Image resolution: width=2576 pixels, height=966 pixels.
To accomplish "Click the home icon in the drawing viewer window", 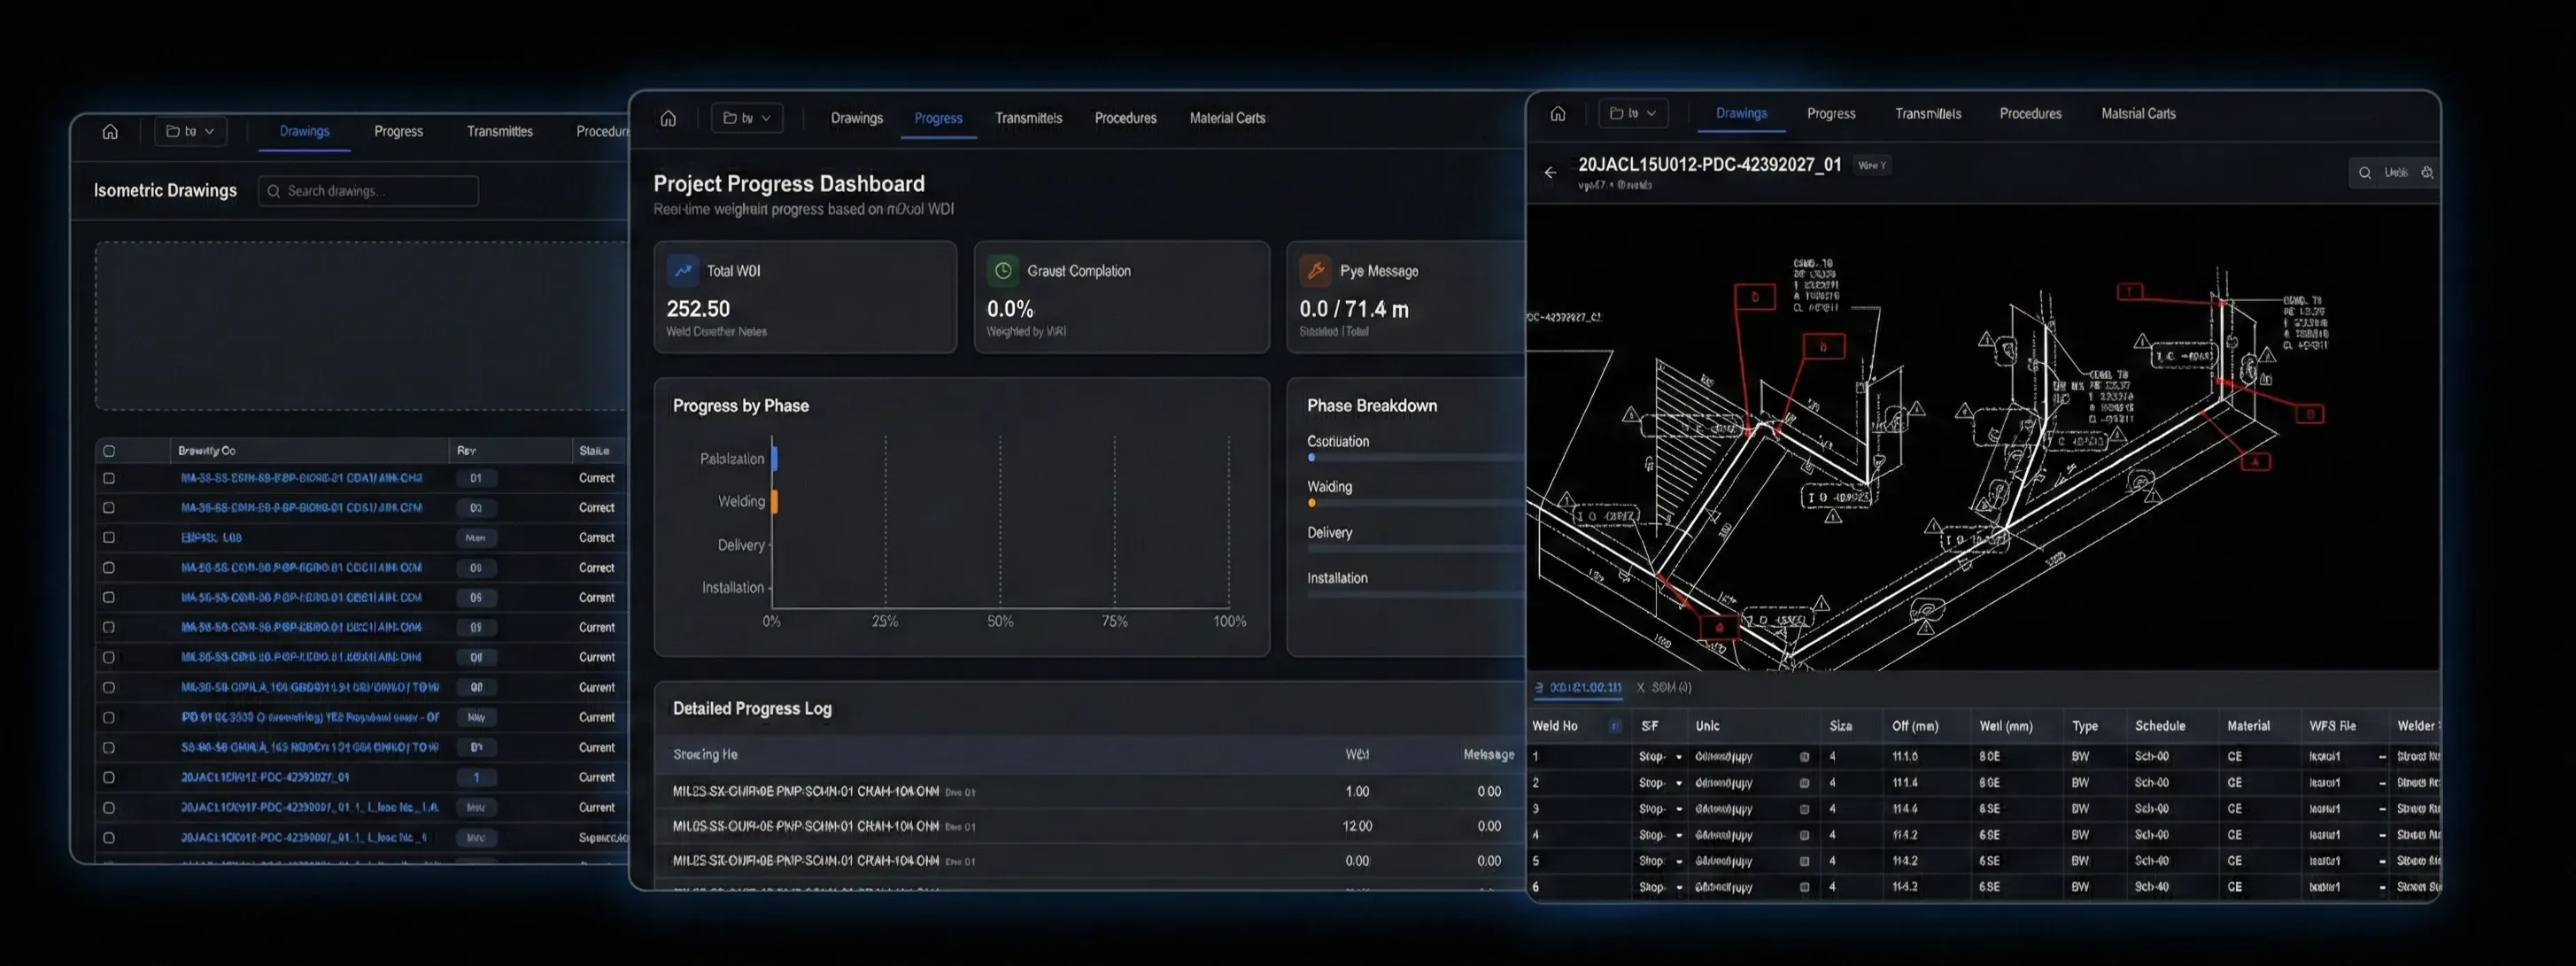I will [x=1558, y=113].
